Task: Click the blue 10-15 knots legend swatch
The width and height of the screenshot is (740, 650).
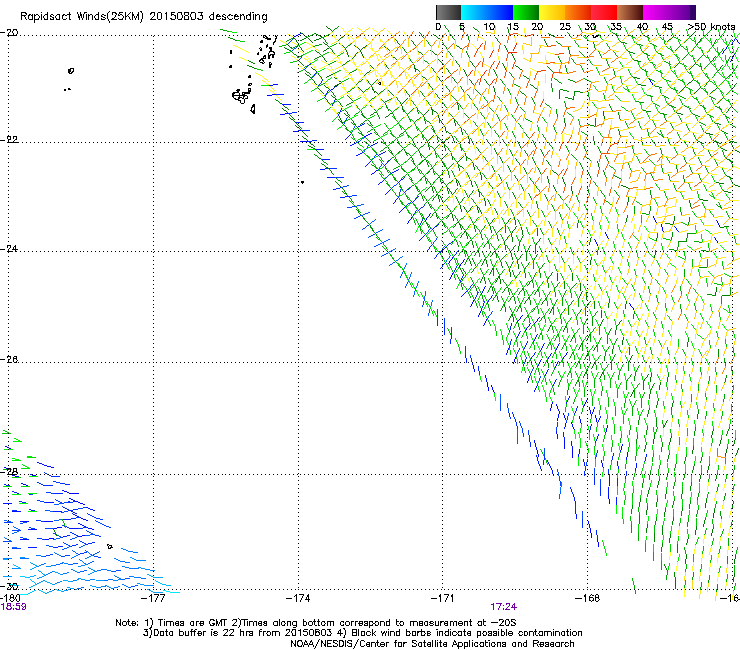Action: point(500,12)
